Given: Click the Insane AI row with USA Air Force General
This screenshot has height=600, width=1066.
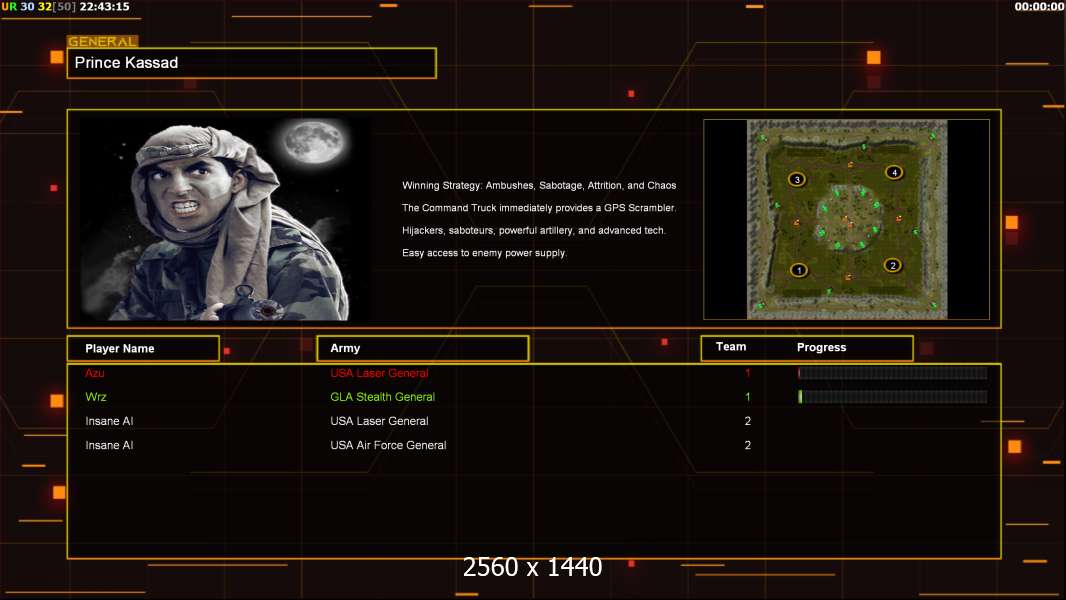Looking at the screenshot, I should [x=534, y=445].
